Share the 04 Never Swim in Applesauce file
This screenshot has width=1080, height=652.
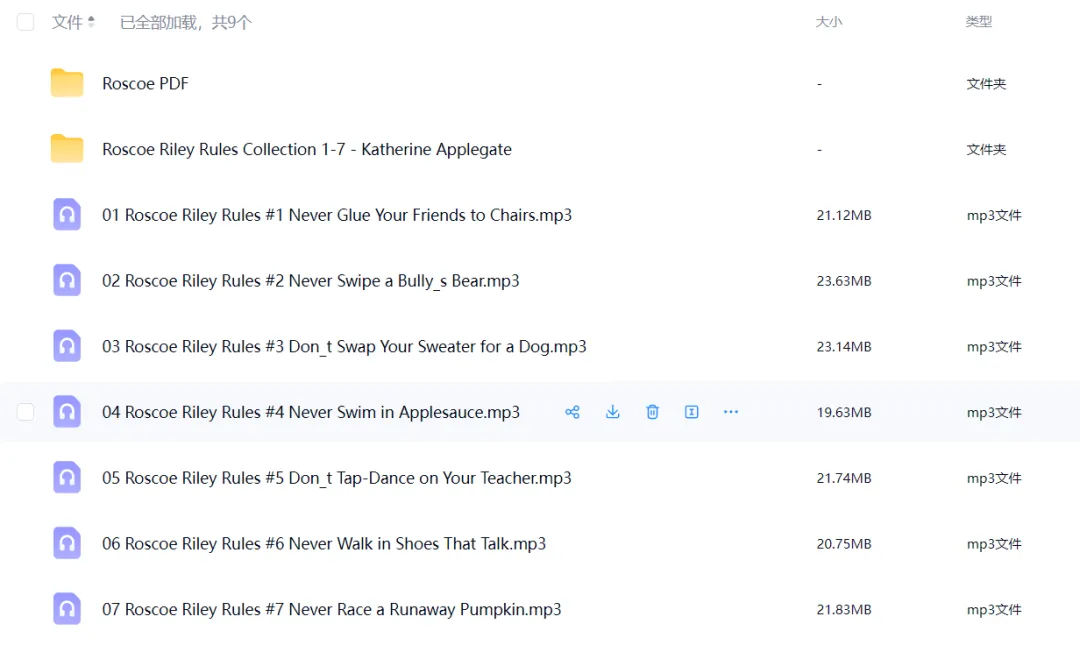(x=572, y=412)
